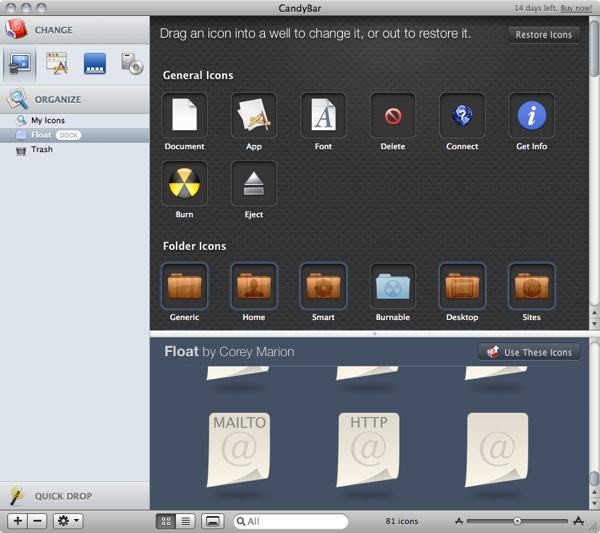600x533 pixels.
Task: Click the DOCK badge next to Float
Action: [68, 135]
